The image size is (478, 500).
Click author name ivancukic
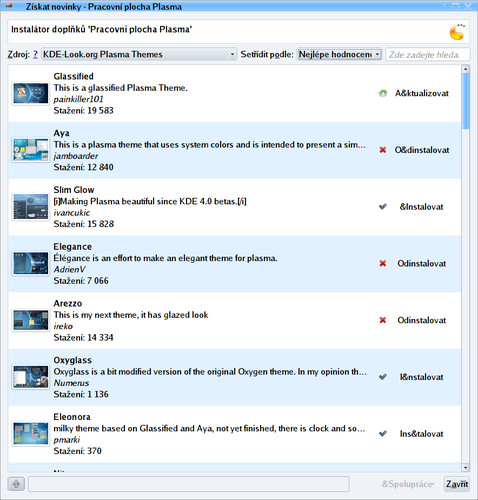pos(71,212)
